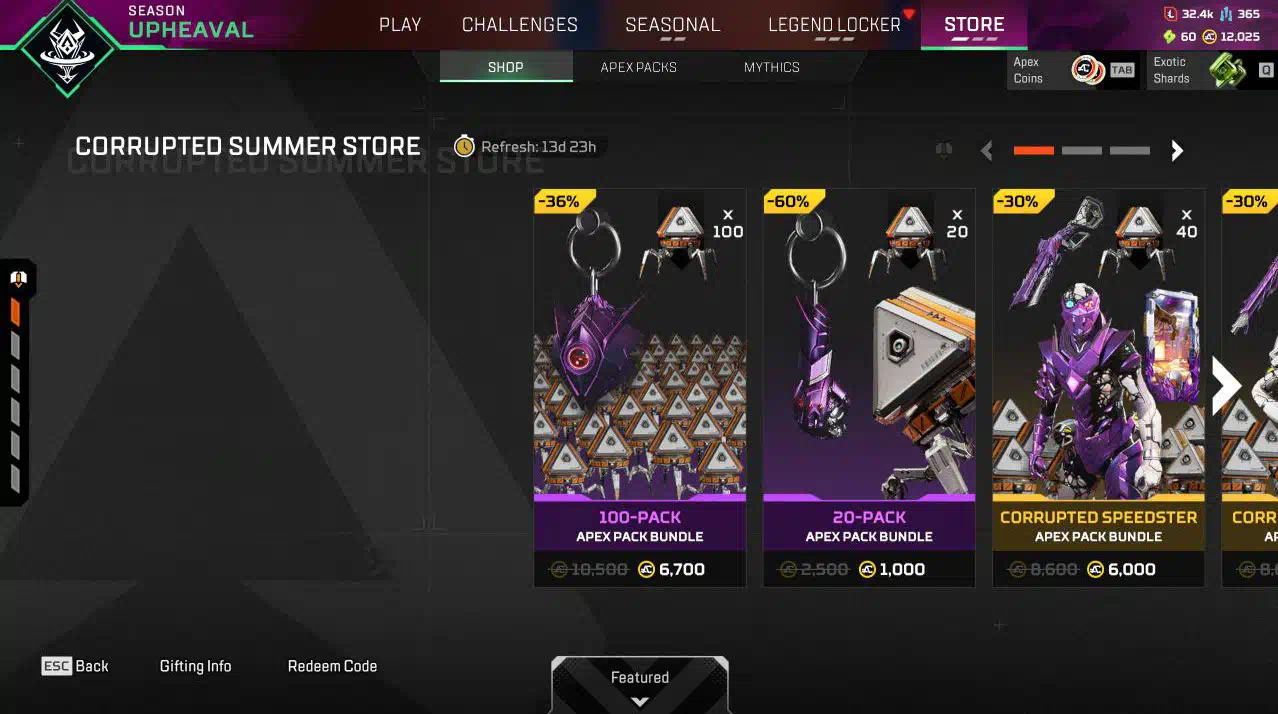
Task: Select the 100-Pack Apex Pack Bundle
Action: click(640, 388)
